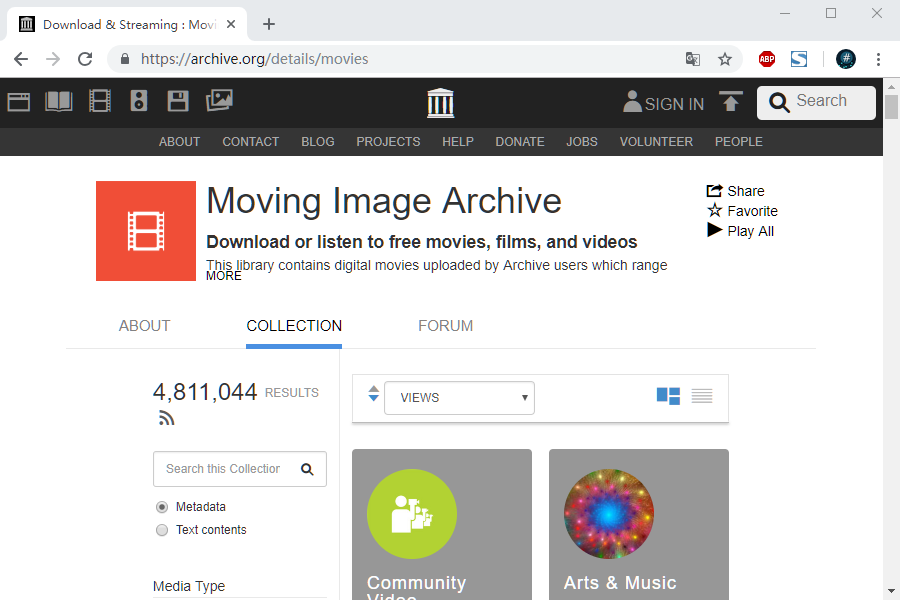Click the Favorite star icon
The image size is (900, 600).
tap(715, 210)
